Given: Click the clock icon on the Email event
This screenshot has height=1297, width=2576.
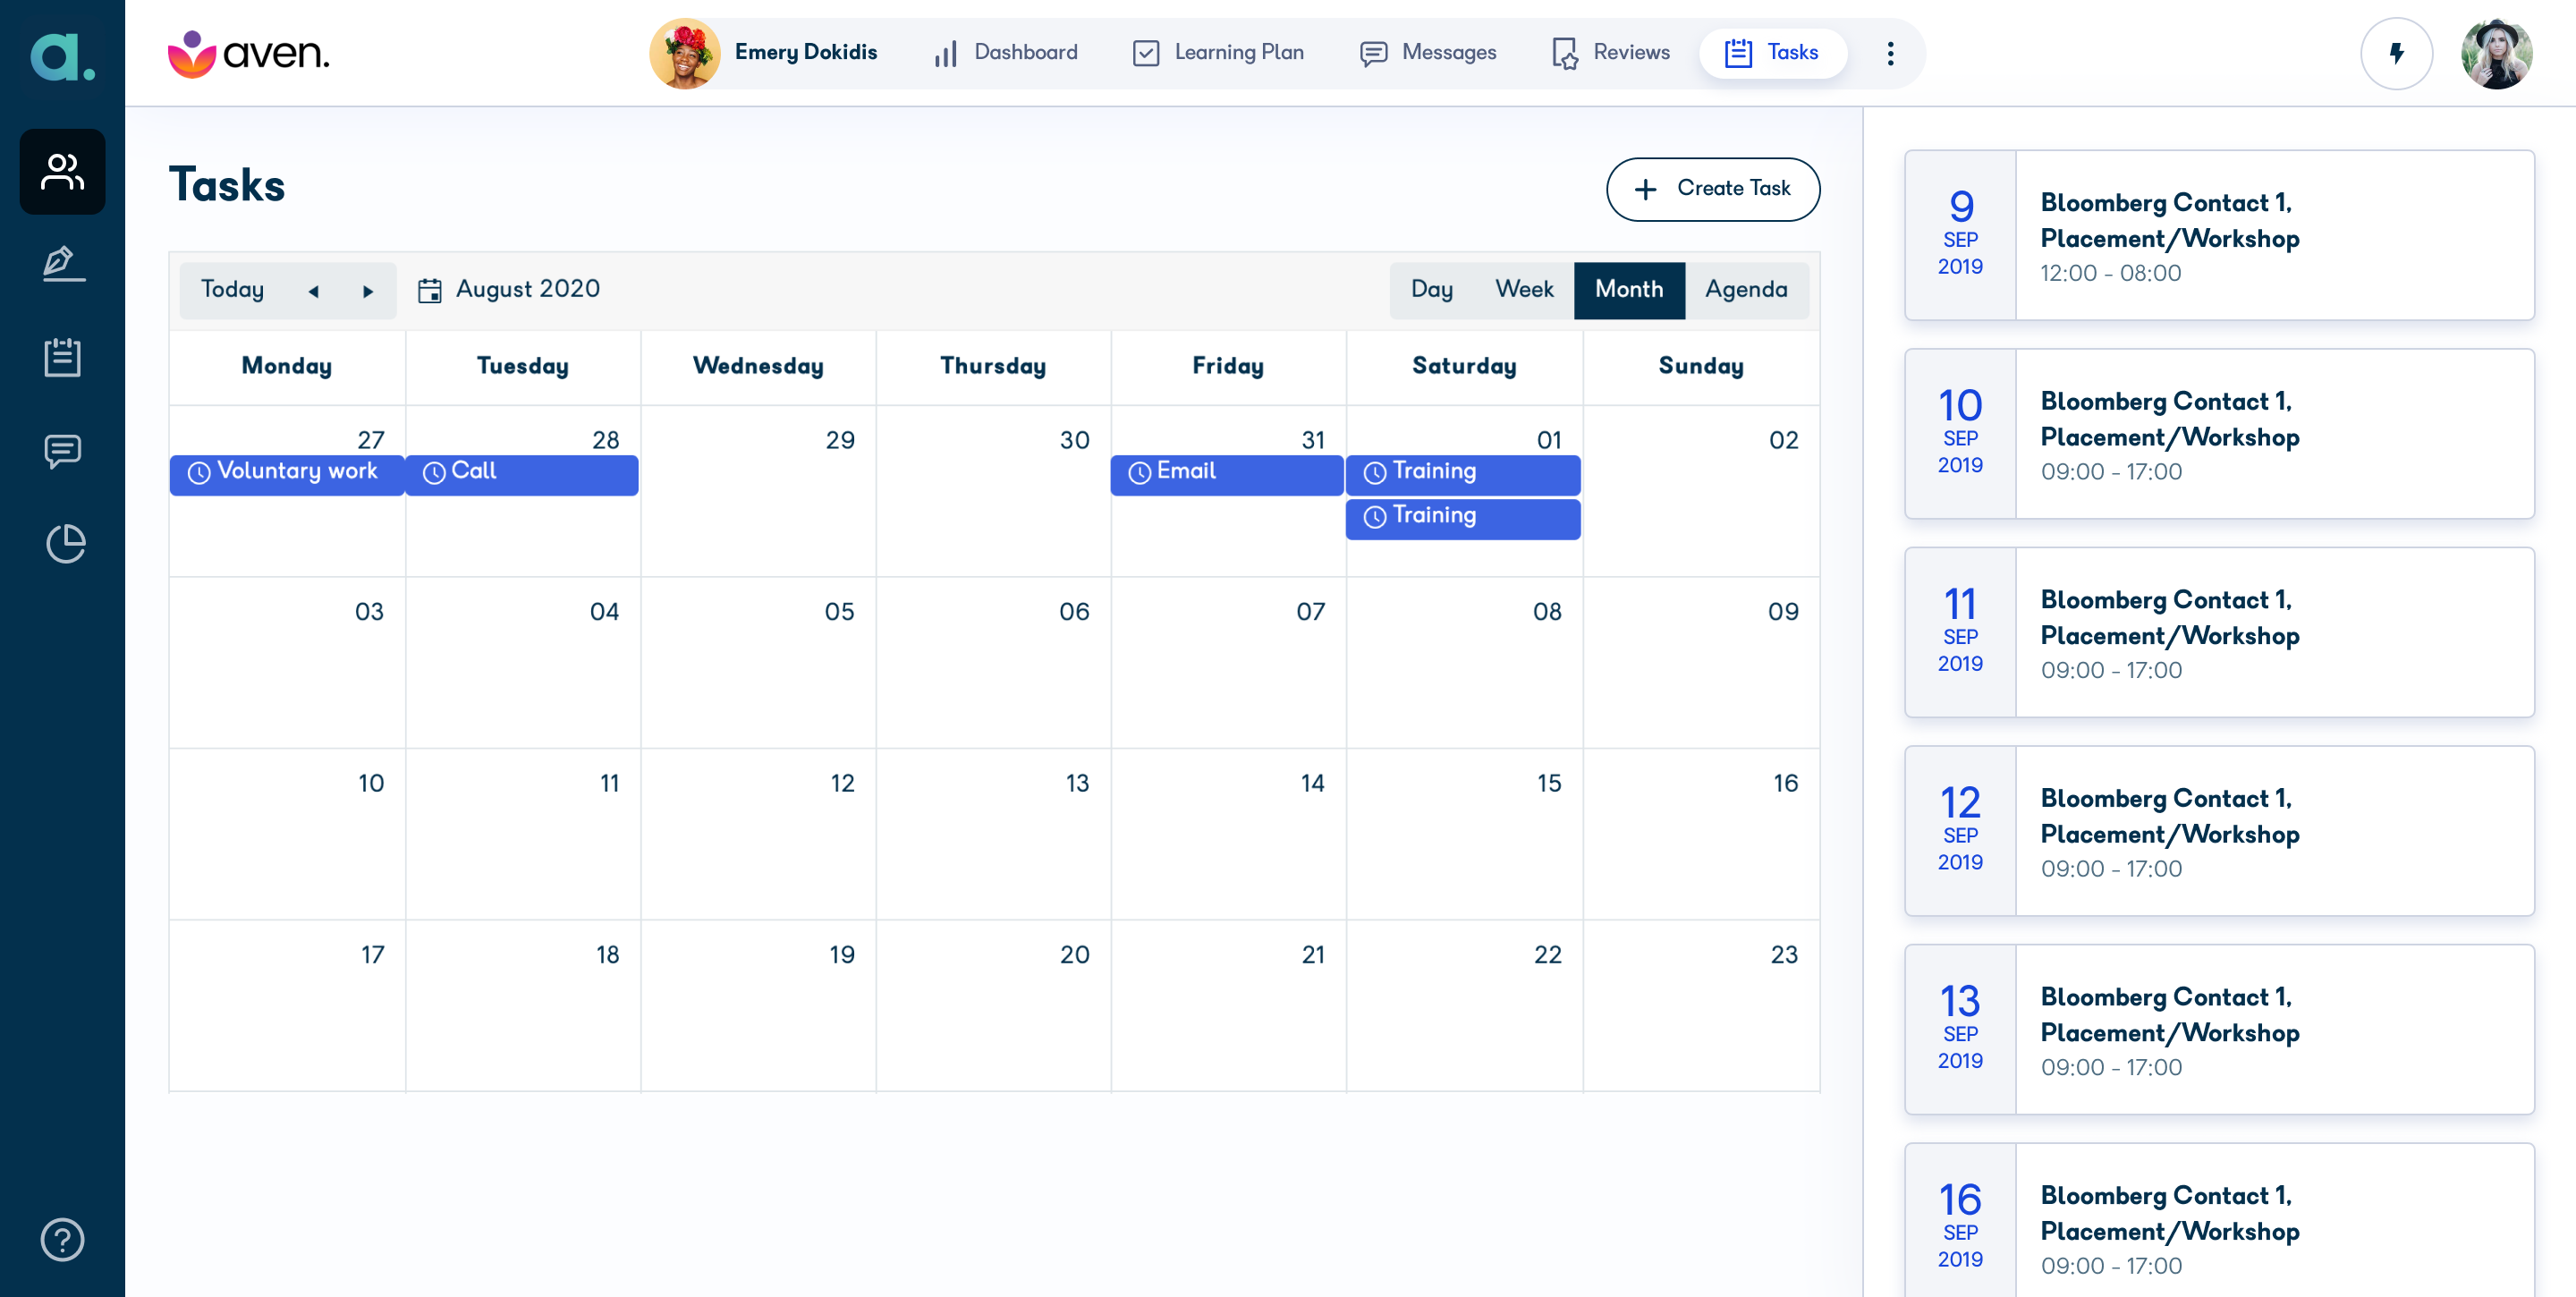Looking at the screenshot, I should point(1139,472).
